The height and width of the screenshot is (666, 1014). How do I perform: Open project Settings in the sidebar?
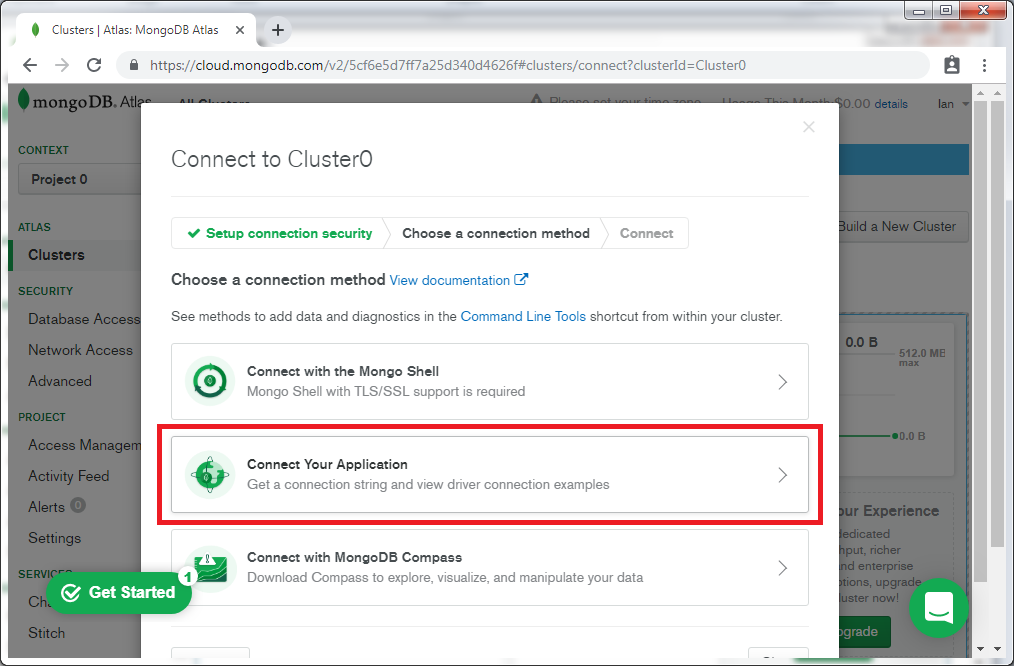tap(54, 538)
